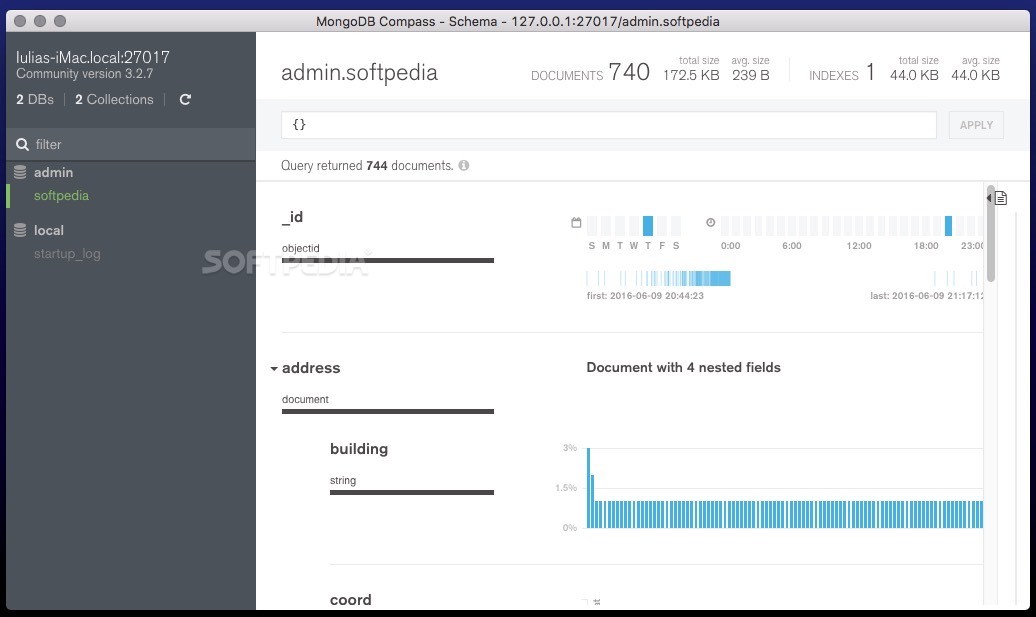This screenshot has height=617, width=1036.
Task: Click the string type label under building
Action: tap(343, 480)
